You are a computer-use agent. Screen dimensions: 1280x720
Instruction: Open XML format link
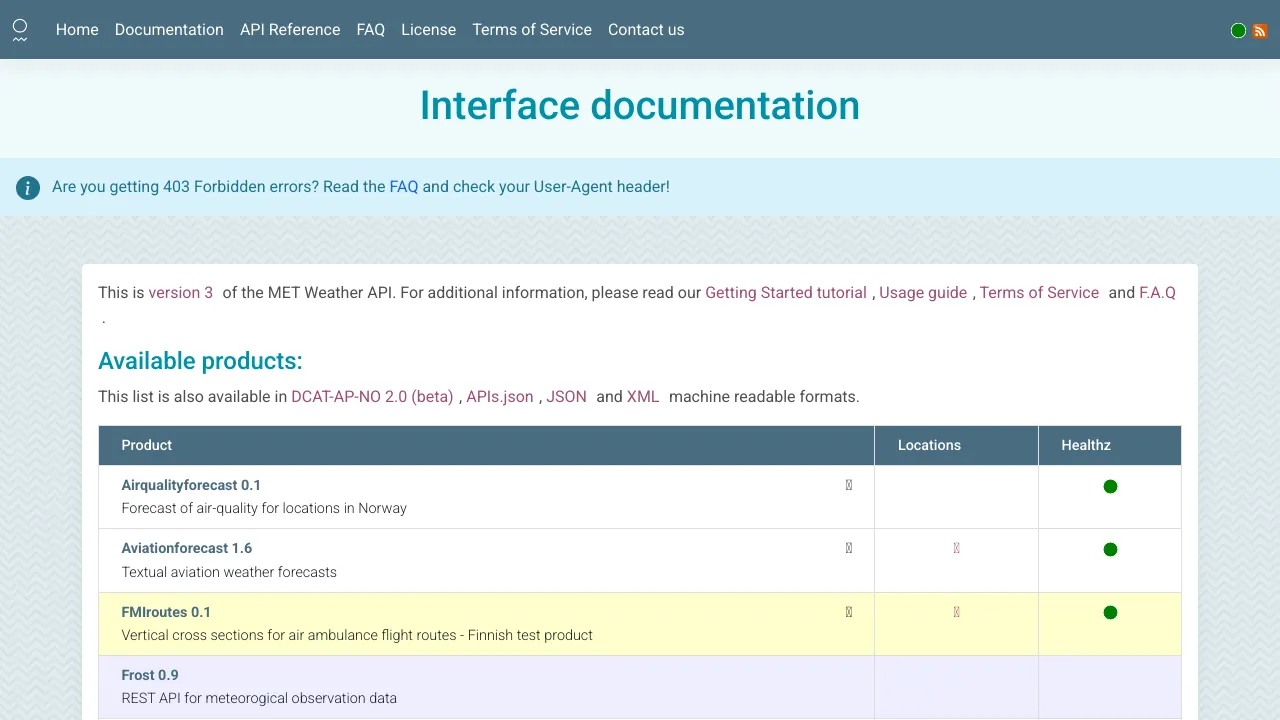click(643, 397)
